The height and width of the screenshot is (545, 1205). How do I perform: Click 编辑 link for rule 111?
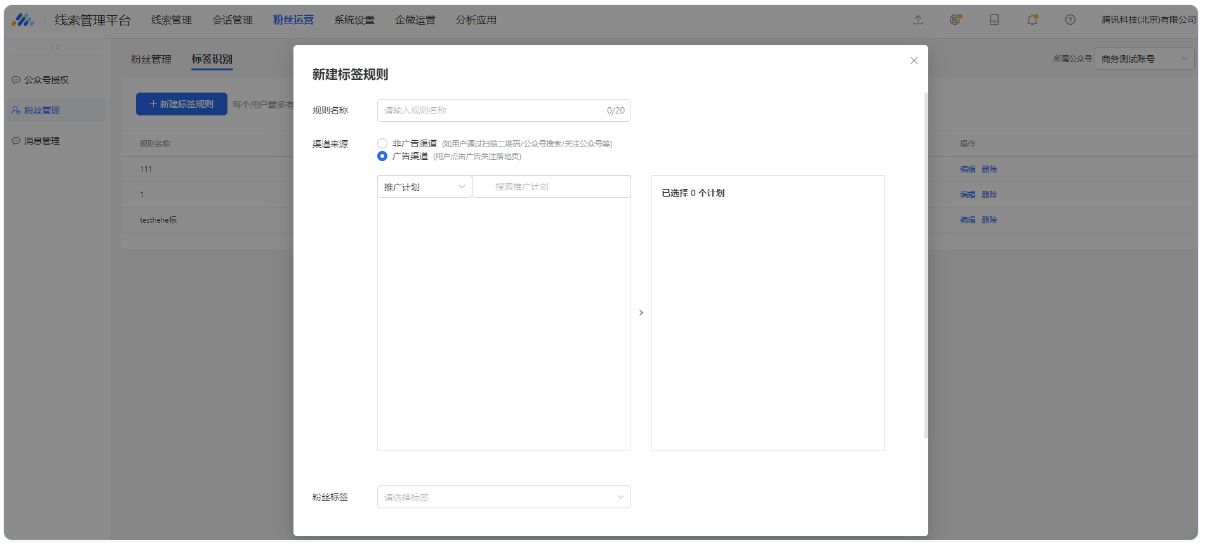(x=967, y=169)
